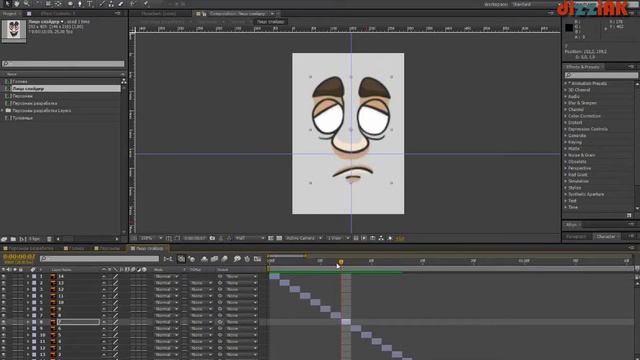Switch to Голова timeline tab
This screenshot has width=640, height=360.
pyautogui.click(x=74, y=248)
